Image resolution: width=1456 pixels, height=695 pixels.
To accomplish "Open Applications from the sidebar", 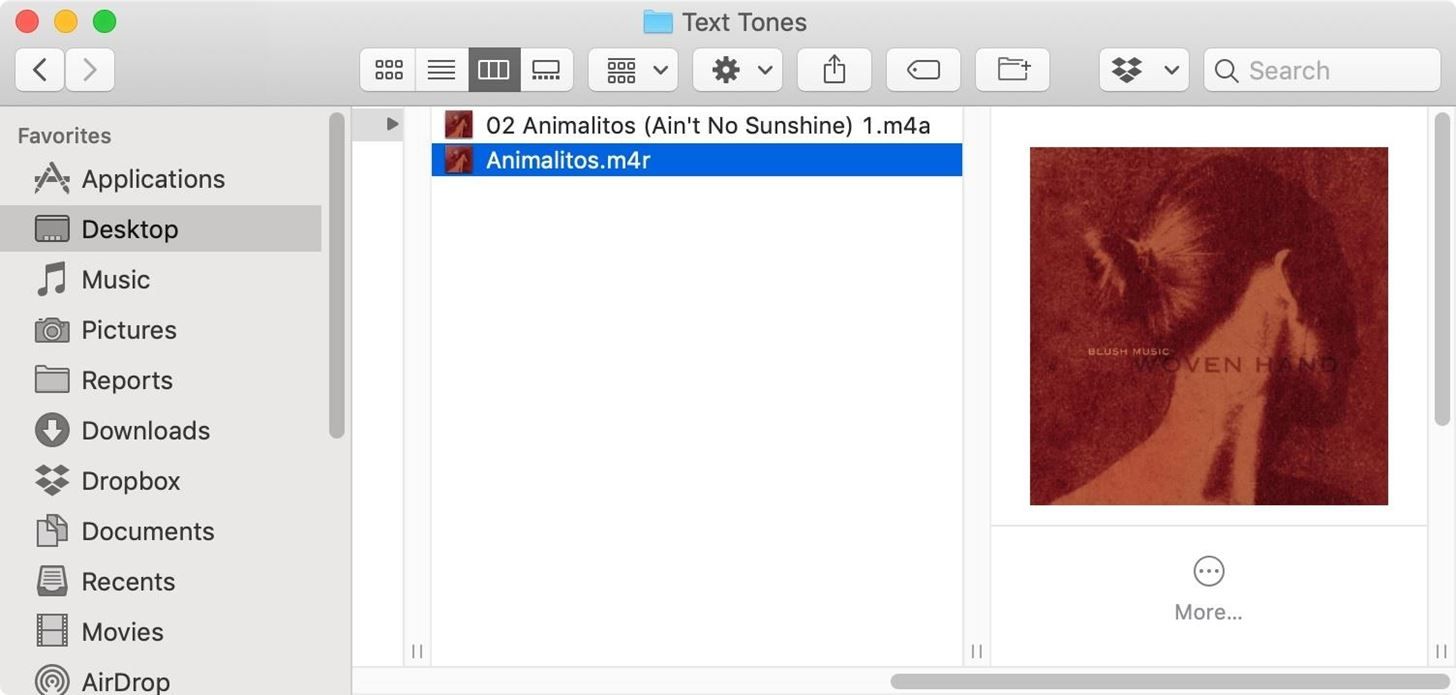I will (153, 179).
